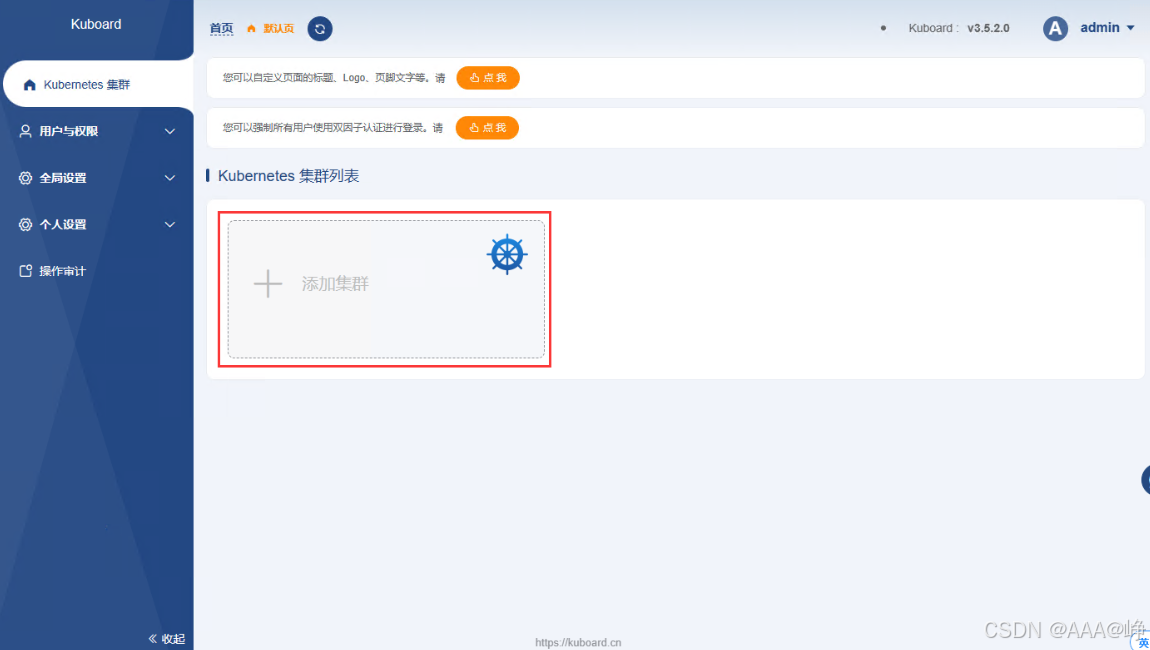The height and width of the screenshot is (650, 1150).
Task: Collapse the sidebar with 收起
Action: pyautogui.click(x=167, y=639)
